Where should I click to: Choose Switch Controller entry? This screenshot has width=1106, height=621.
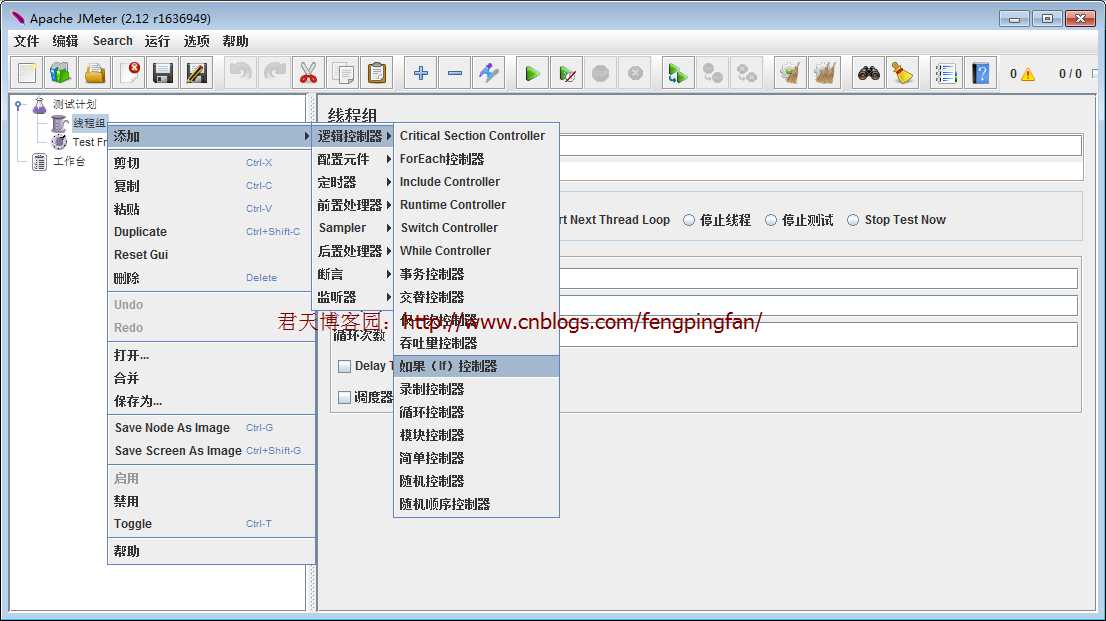point(476,228)
